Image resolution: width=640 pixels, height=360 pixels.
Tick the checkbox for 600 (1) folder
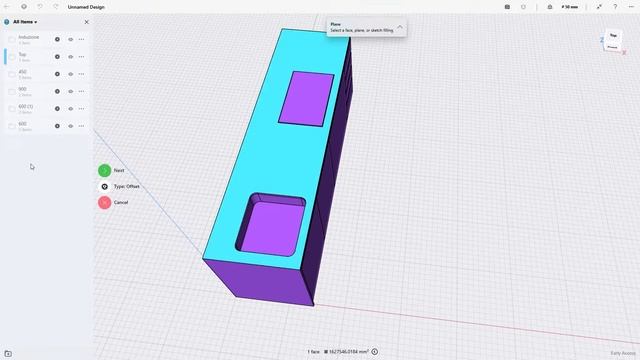tap(12, 109)
